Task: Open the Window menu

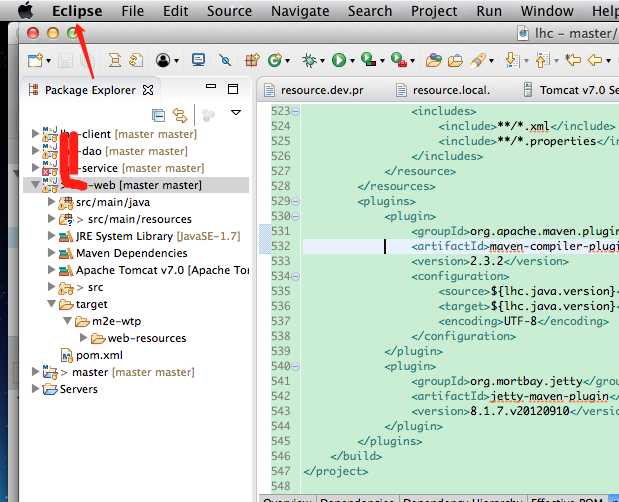Action: click(547, 11)
